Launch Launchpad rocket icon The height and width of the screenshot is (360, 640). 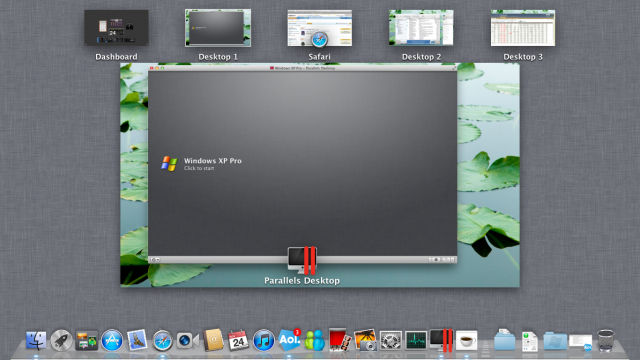[x=61, y=340]
